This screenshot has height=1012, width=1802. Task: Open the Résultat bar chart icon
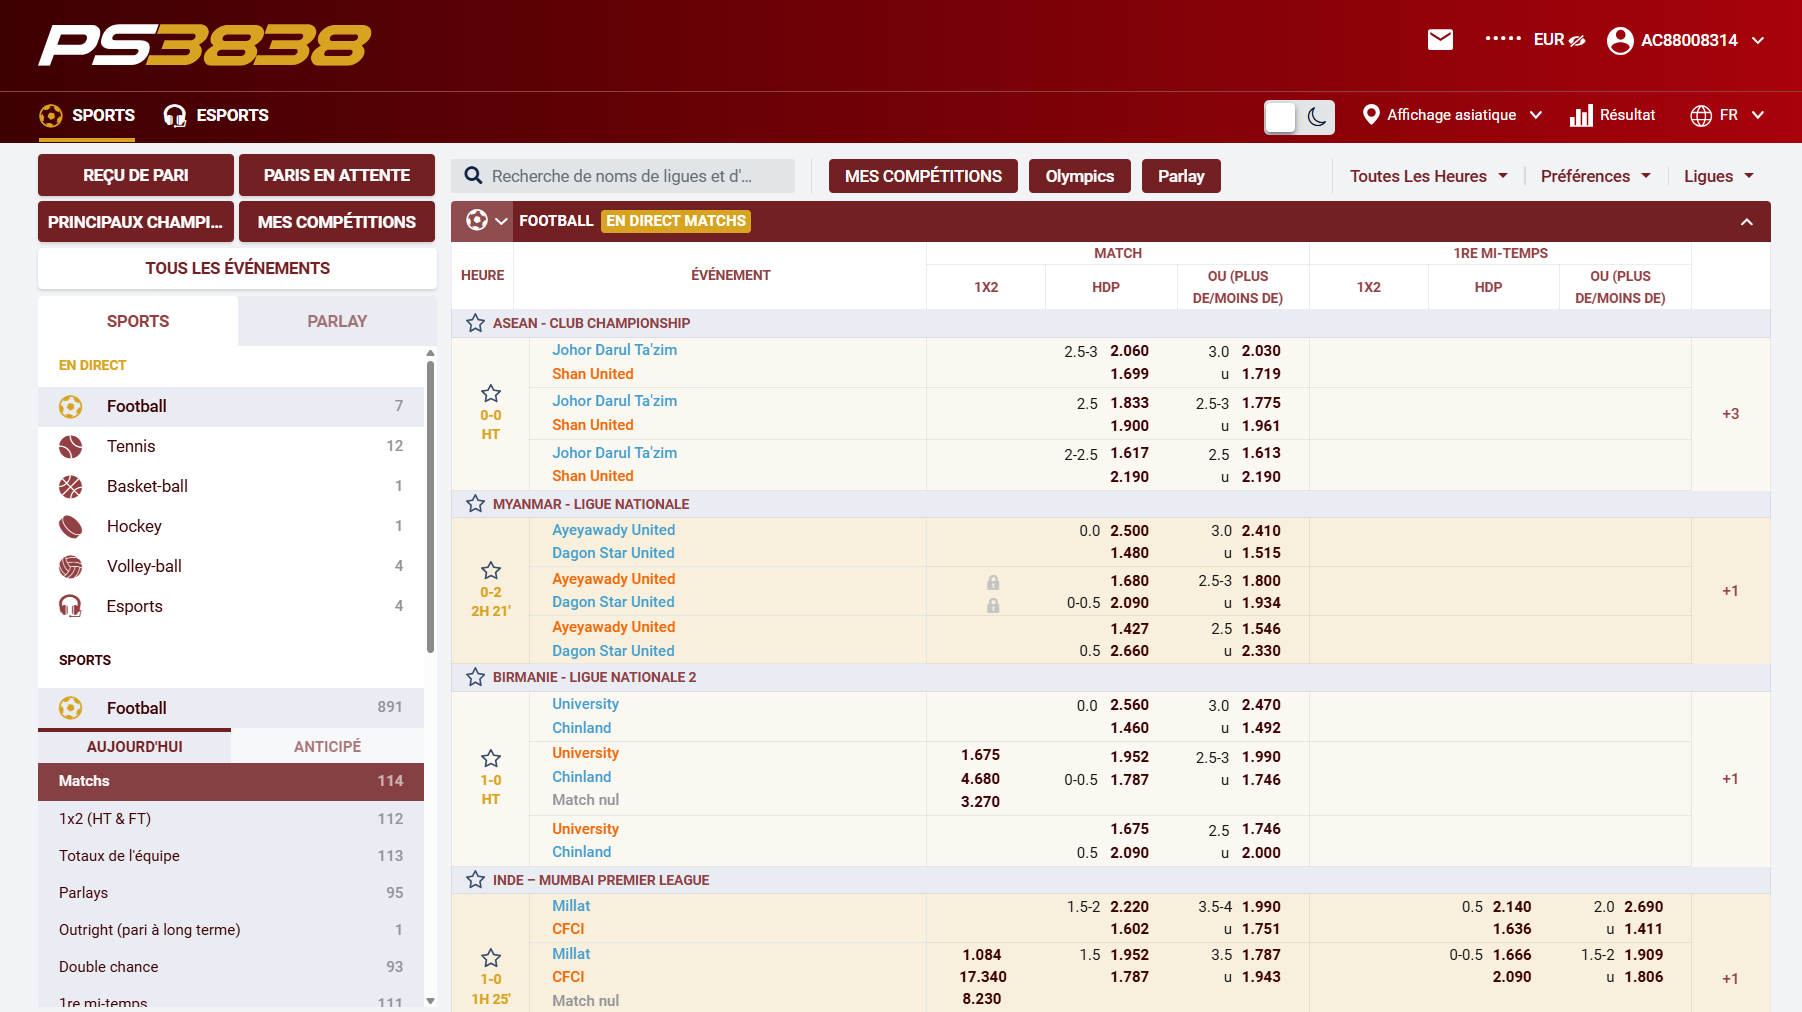pyautogui.click(x=1581, y=115)
